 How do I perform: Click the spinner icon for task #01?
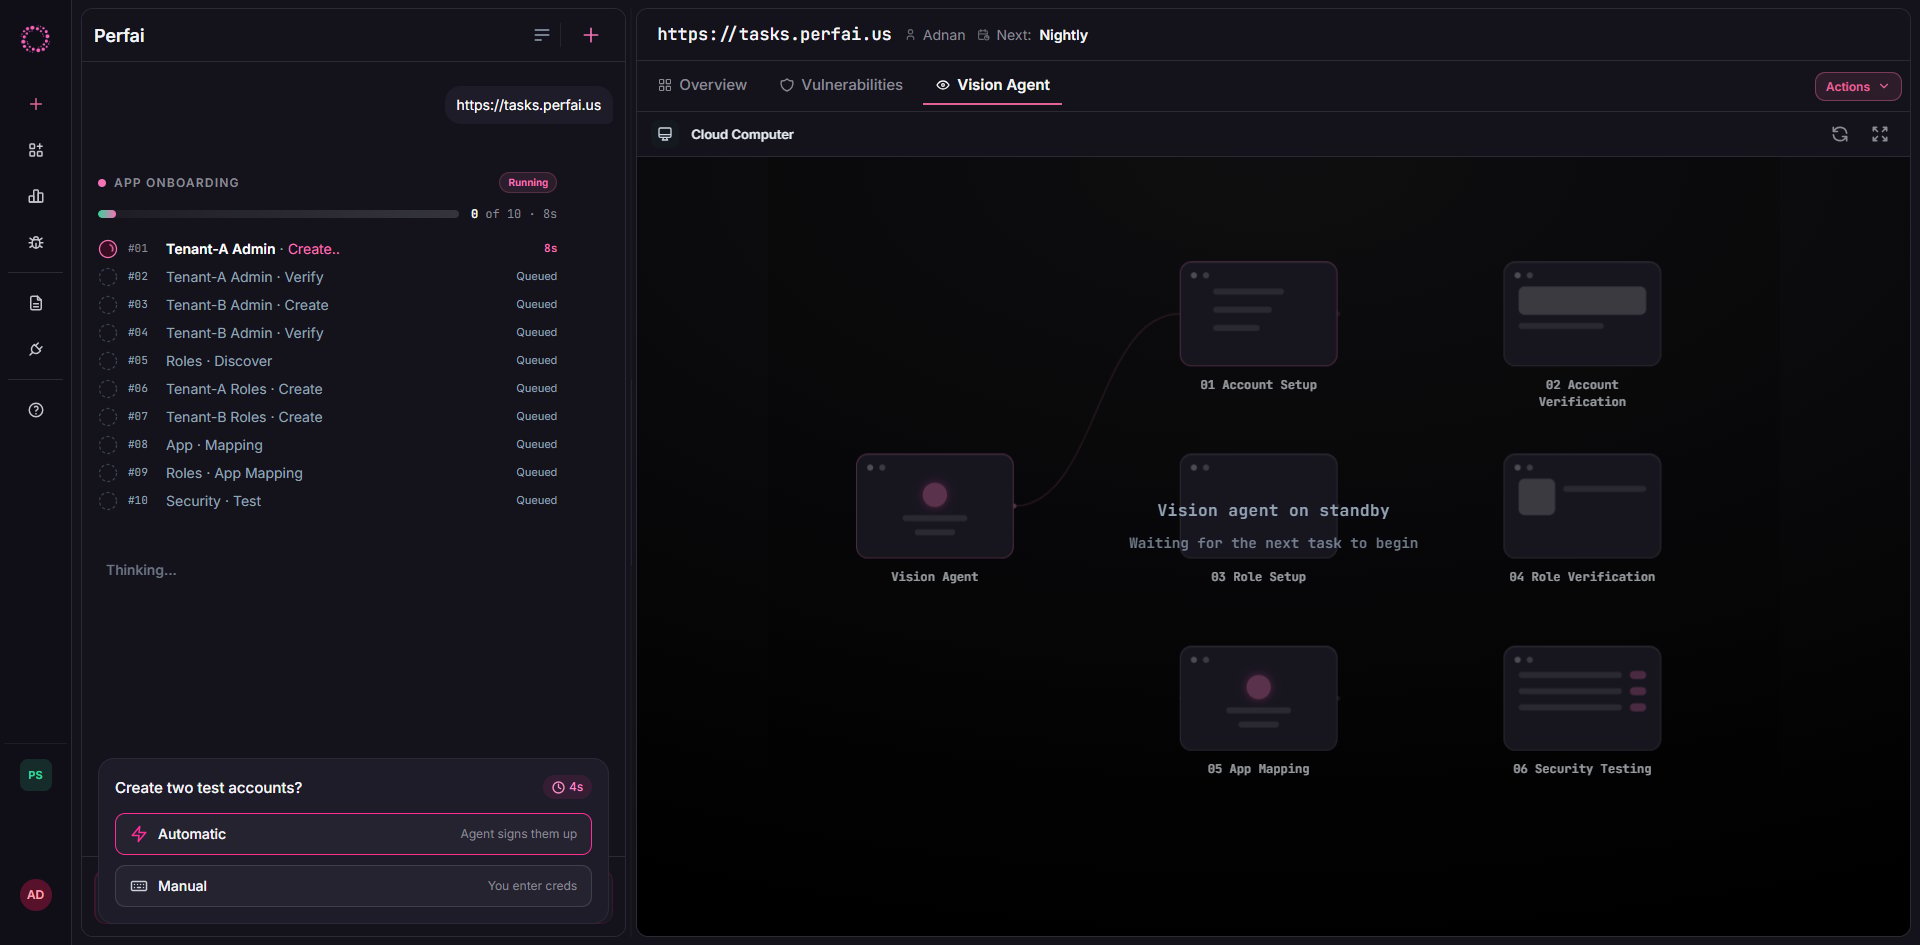[108, 249]
